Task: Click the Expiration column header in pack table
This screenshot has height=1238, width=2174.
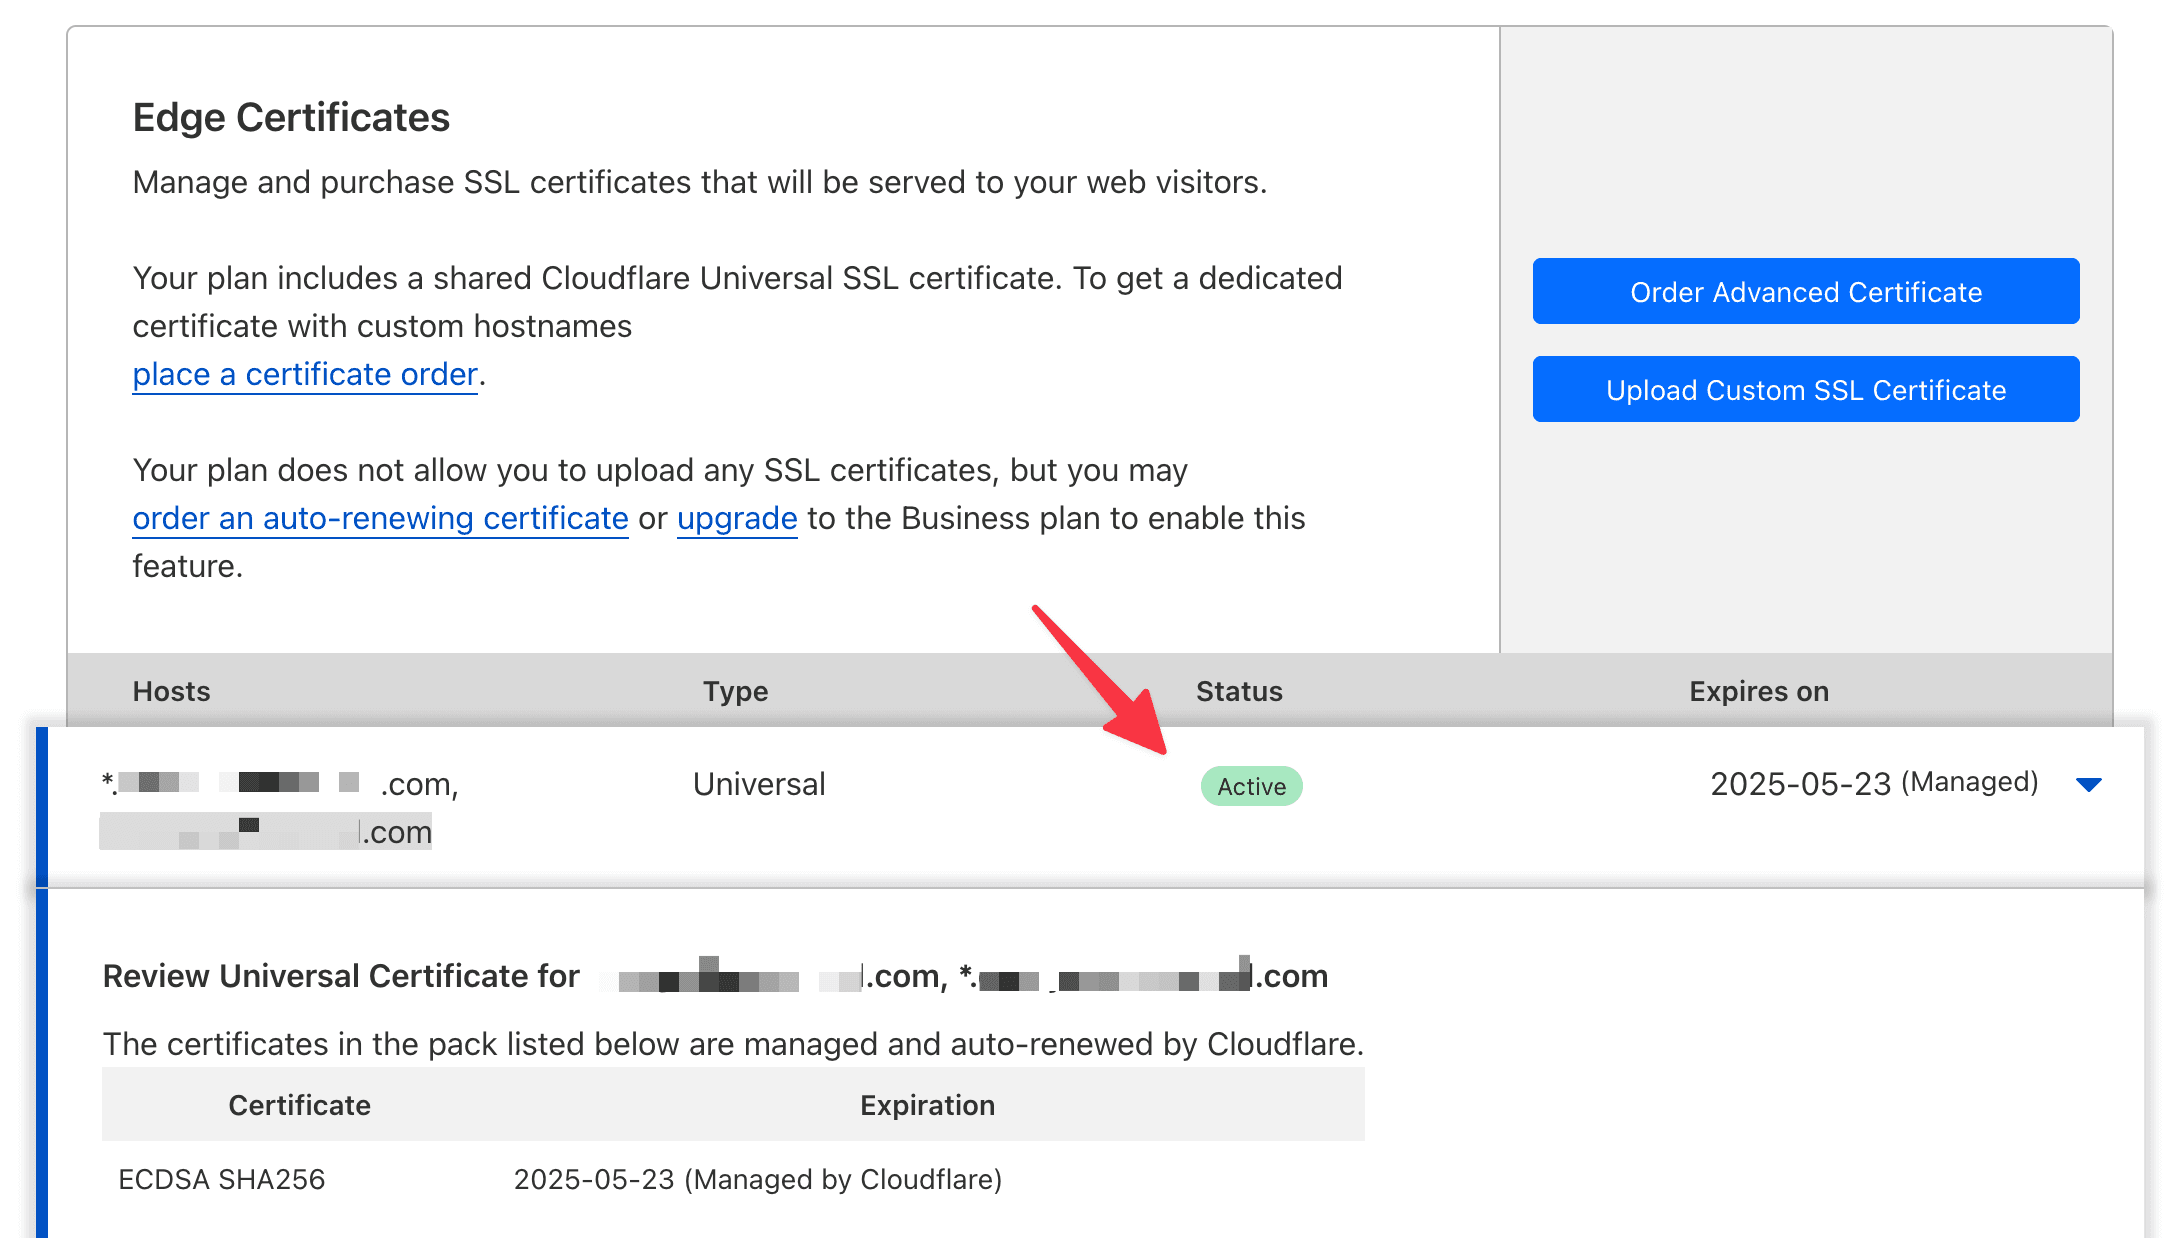Action: coord(927,1105)
